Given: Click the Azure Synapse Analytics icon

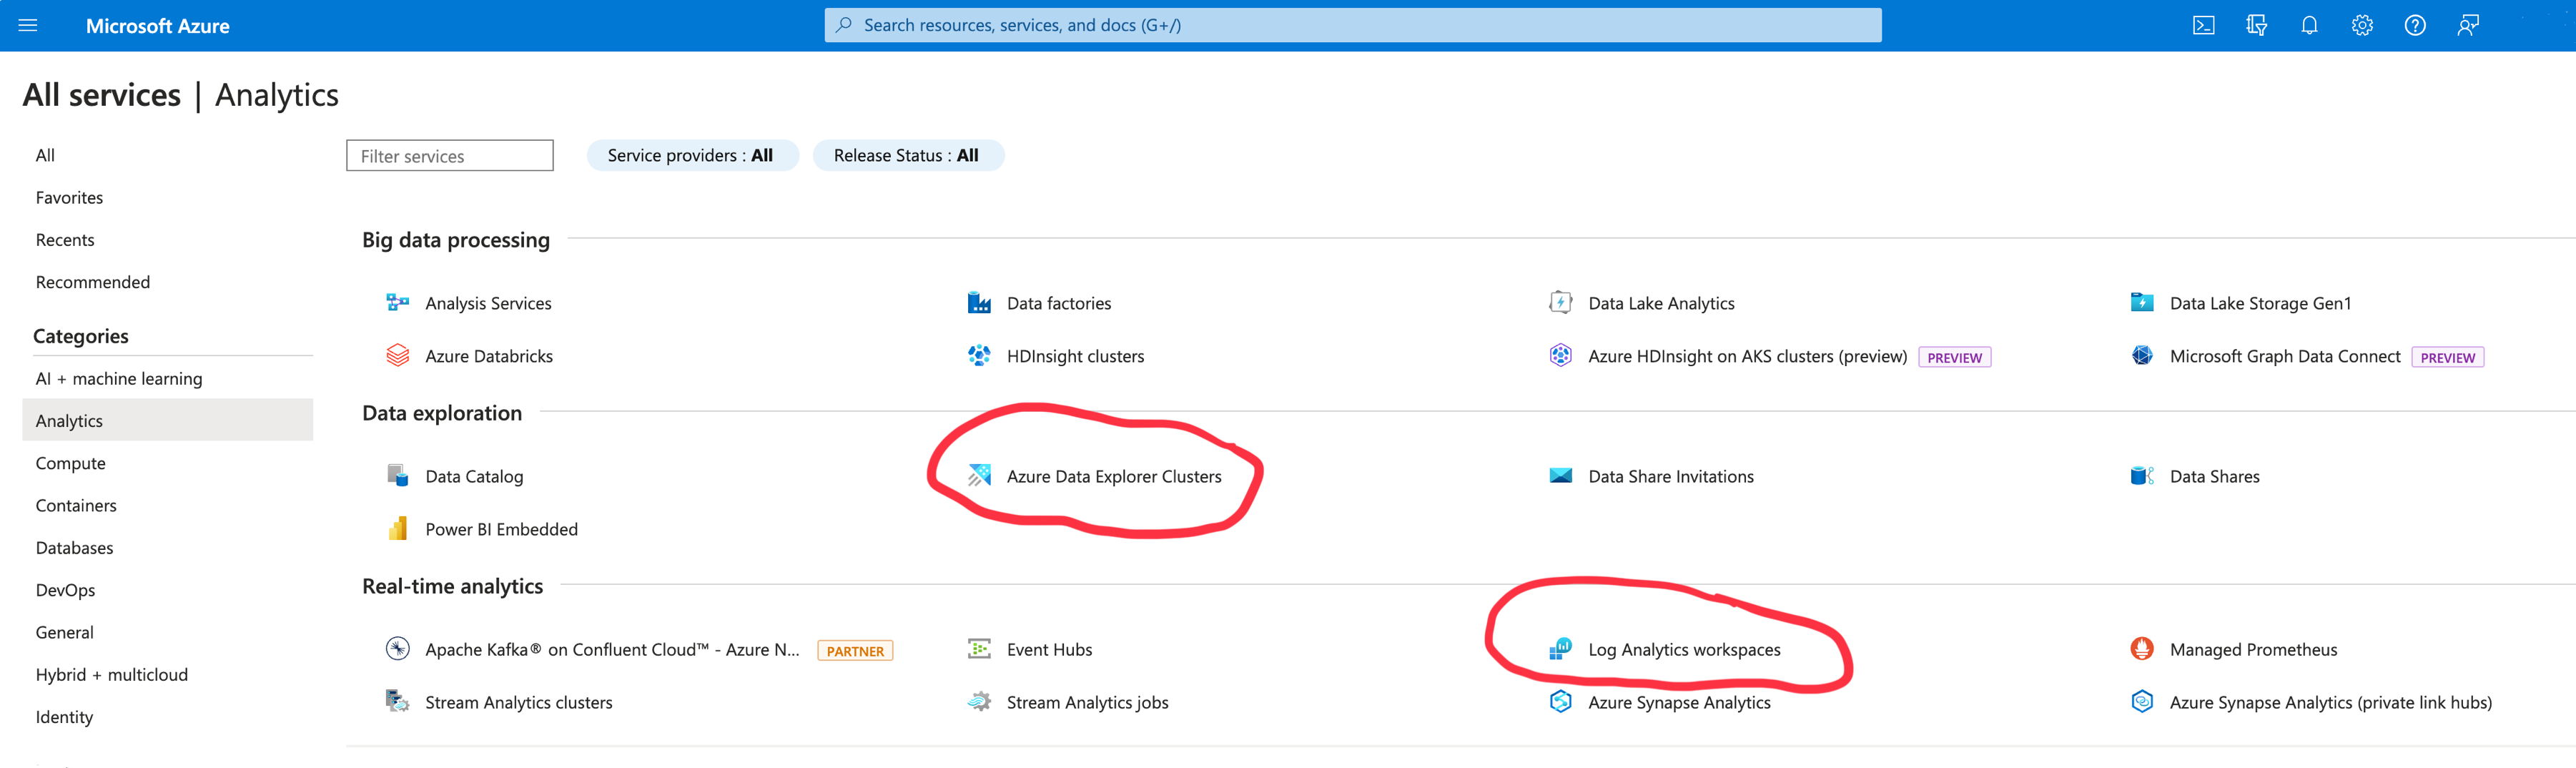Looking at the screenshot, I should coord(1560,701).
